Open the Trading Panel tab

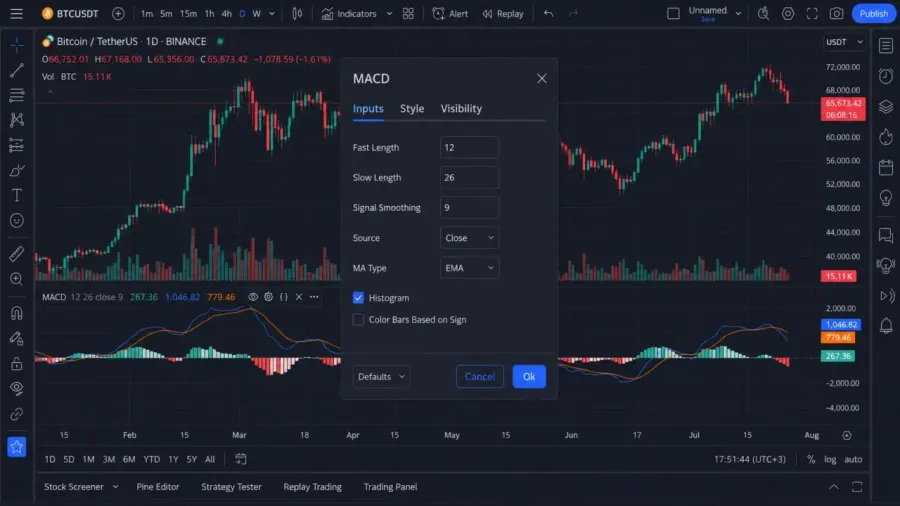pos(390,486)
